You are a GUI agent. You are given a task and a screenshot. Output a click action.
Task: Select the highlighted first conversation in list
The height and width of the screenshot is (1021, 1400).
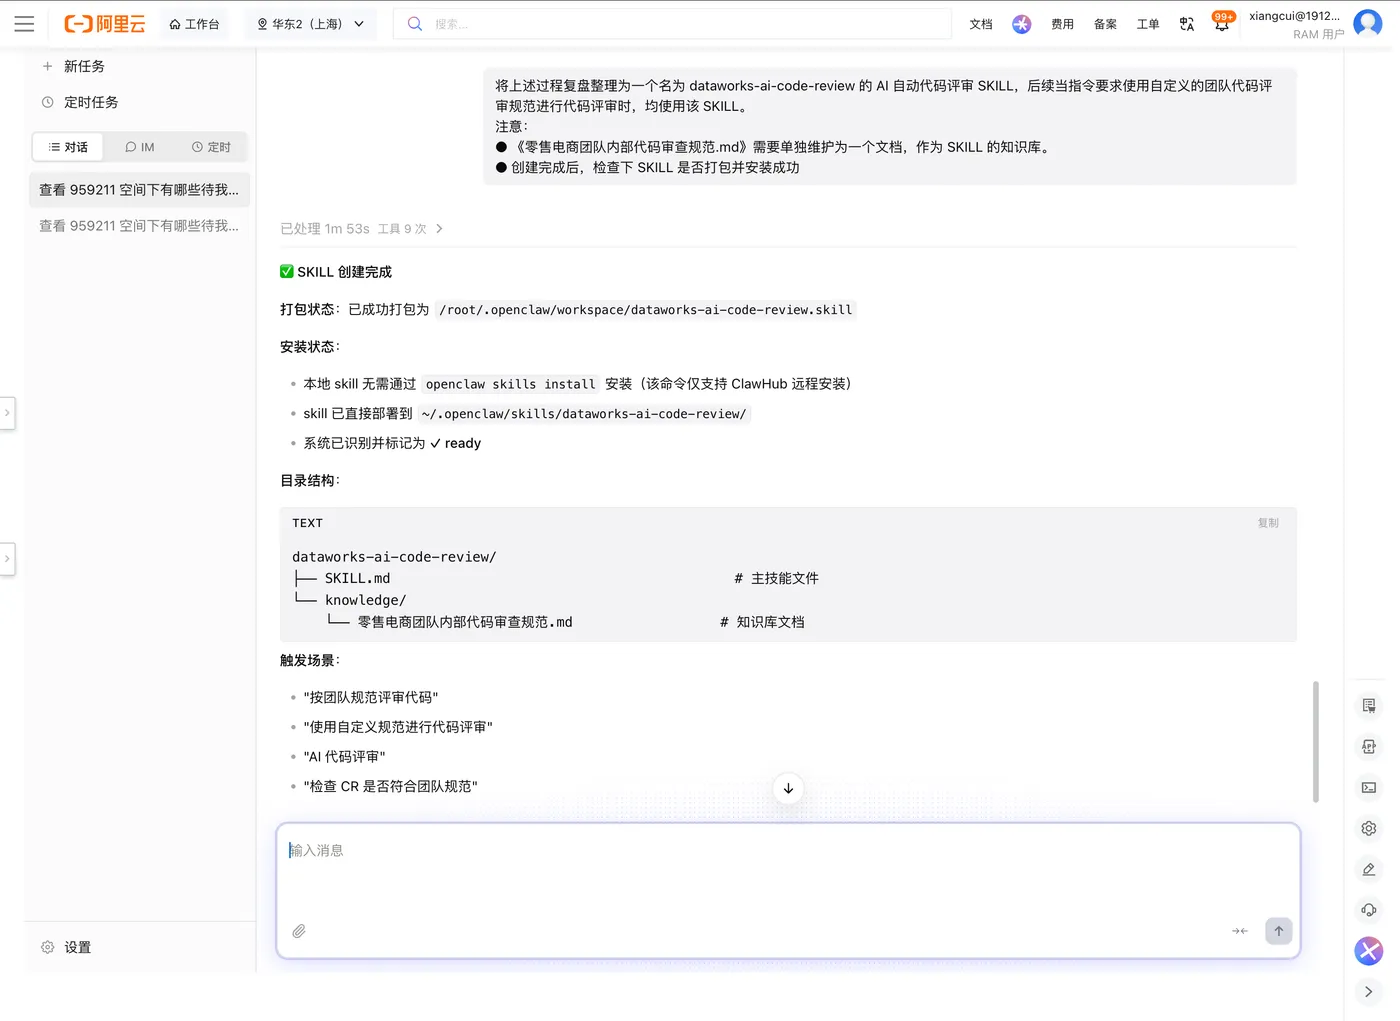[139, 190]
